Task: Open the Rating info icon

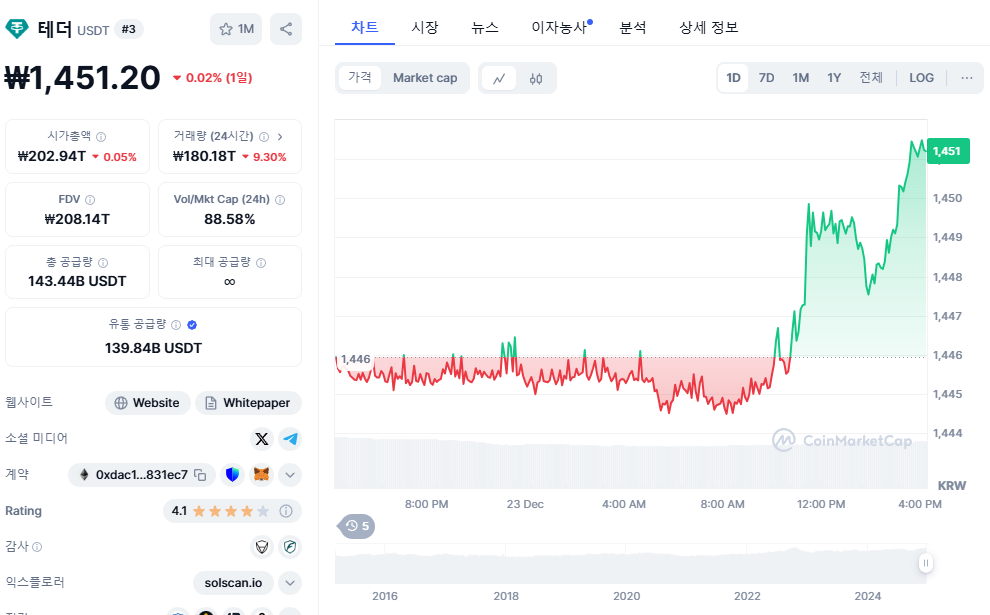Action: point(286,511)
